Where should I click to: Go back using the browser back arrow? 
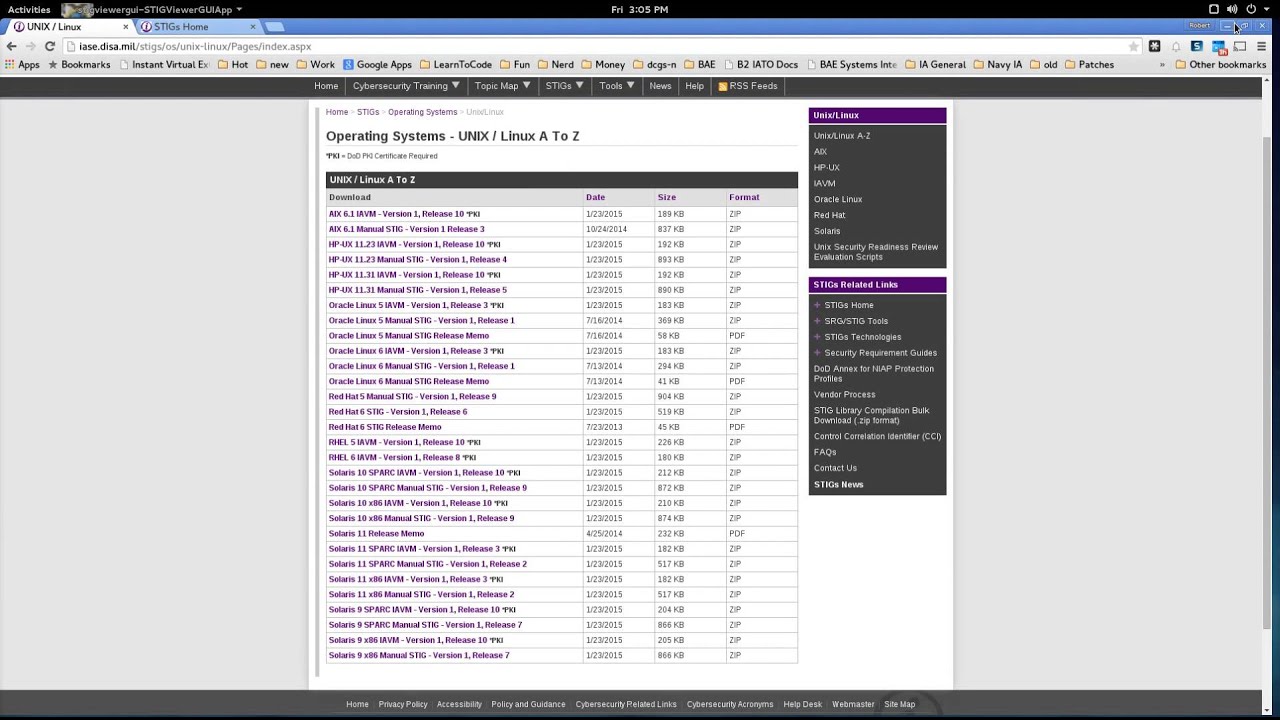tap(11, 46)
